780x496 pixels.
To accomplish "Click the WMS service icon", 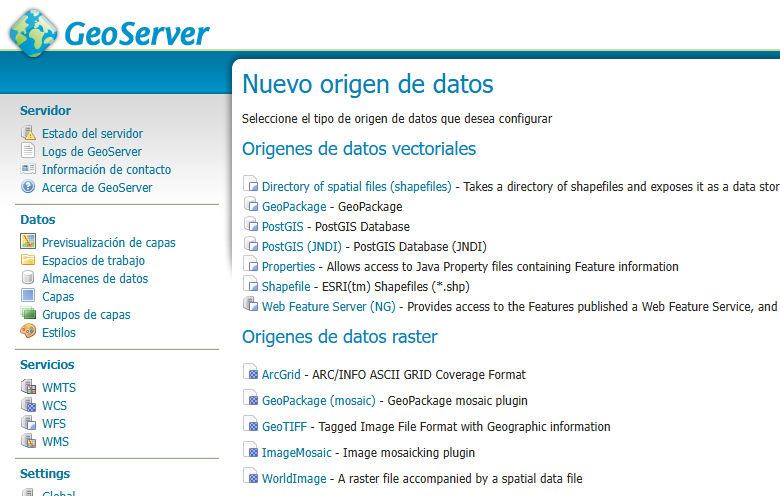I will (x=28, y=440).
